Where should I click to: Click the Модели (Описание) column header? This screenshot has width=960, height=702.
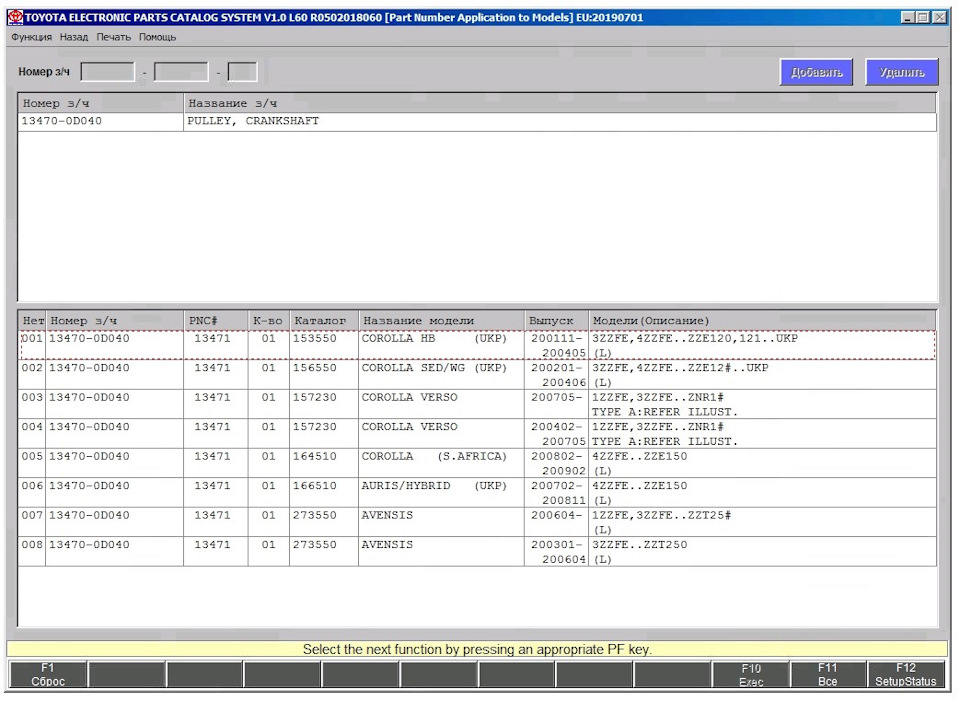click(x=762, y=321)
